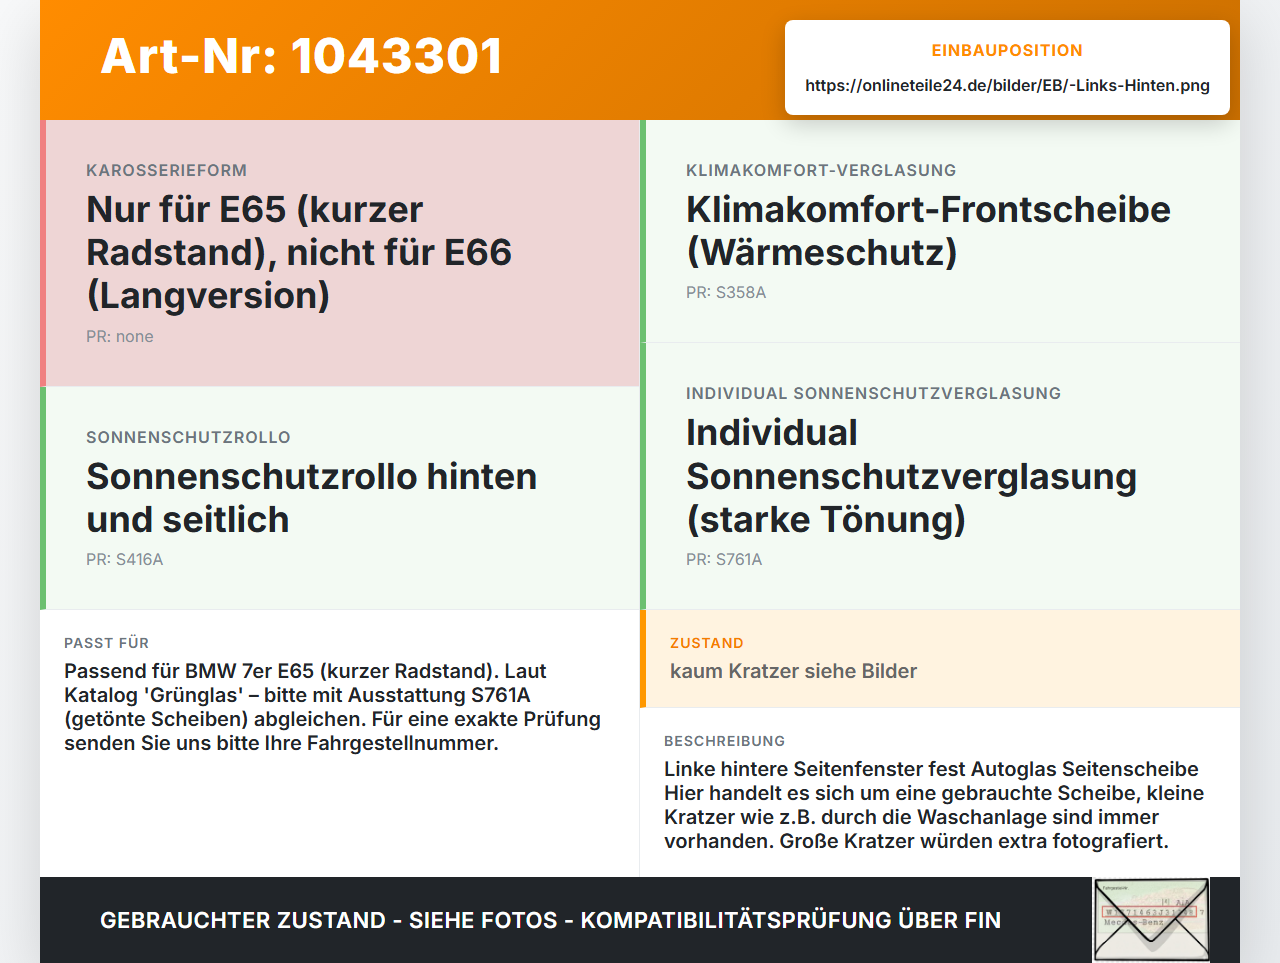Screen dimensions: 1280x963
Task: Click the PASST FÜR label
Action: [x=106, y=643]
